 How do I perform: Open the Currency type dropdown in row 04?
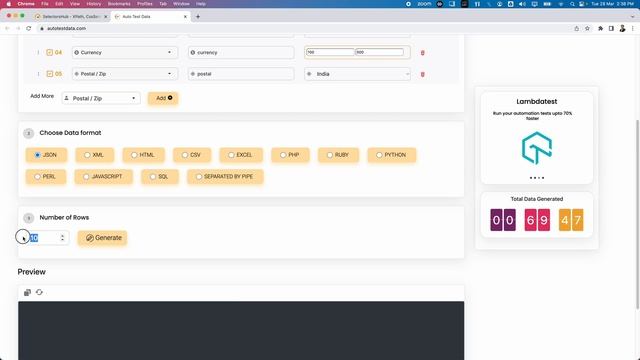124,52
